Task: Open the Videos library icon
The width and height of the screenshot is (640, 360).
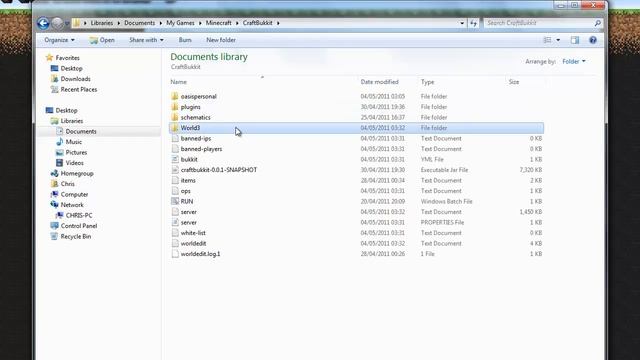Action: click(x=60, y=163)
